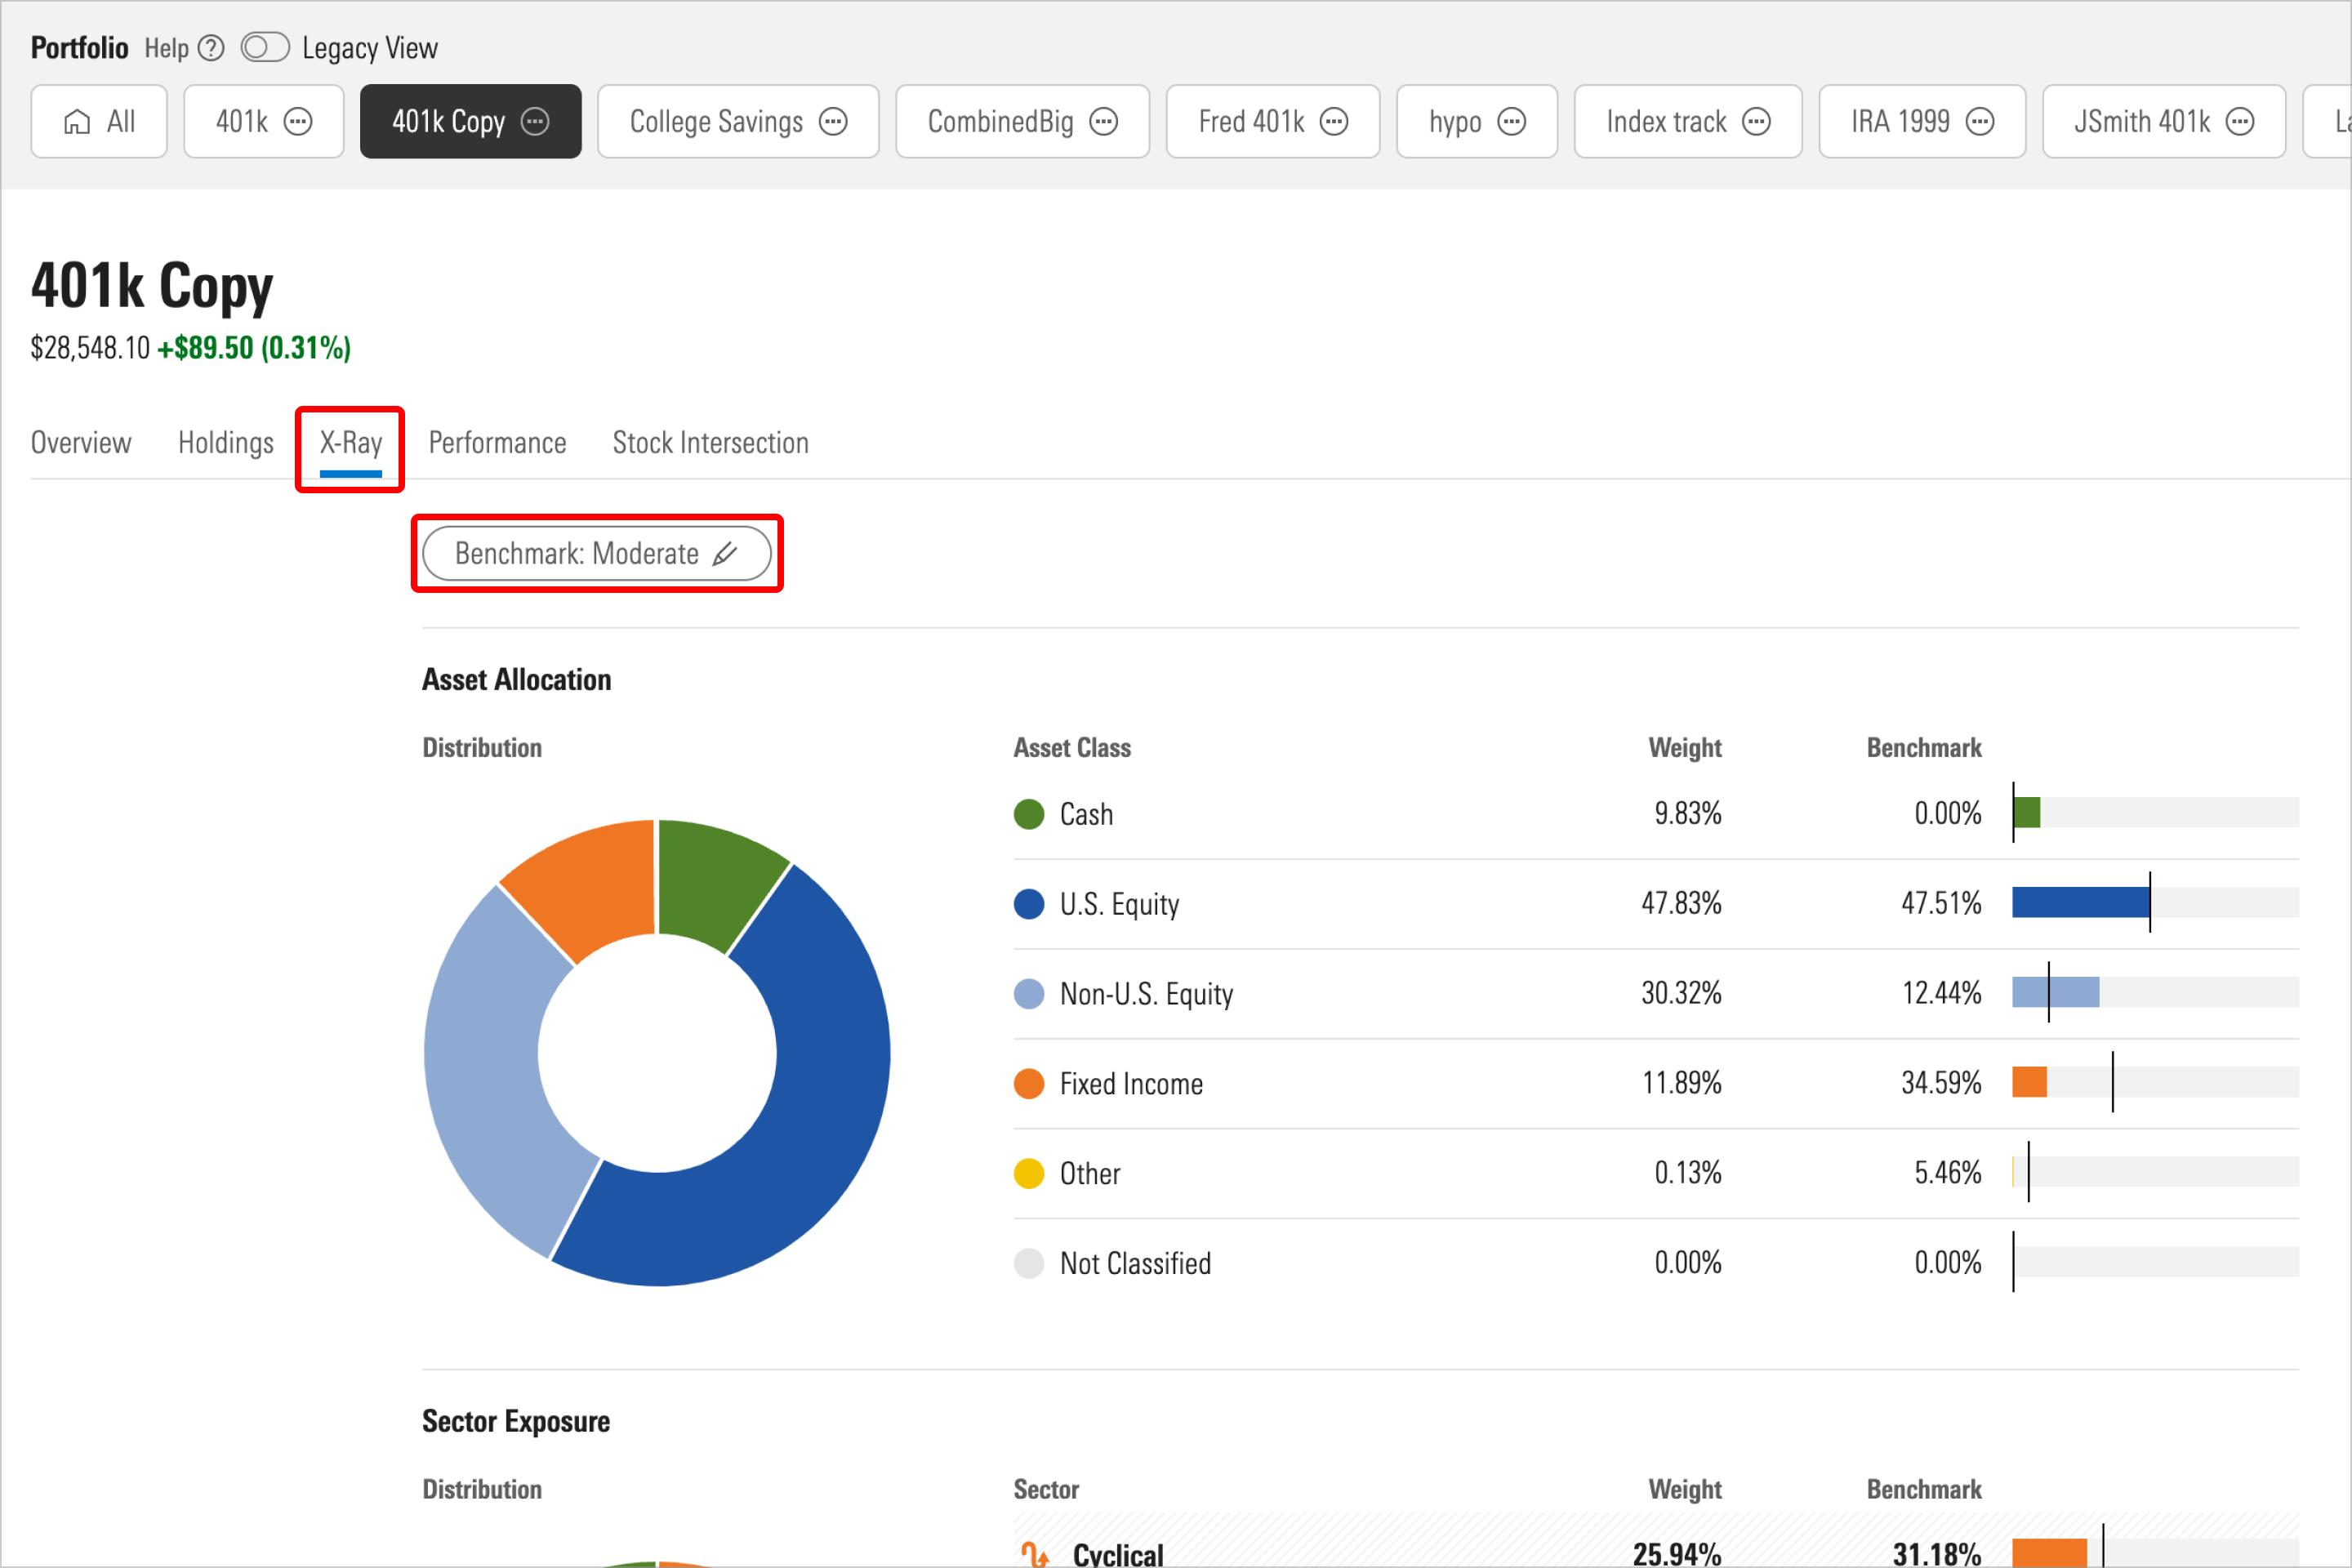The height and width of the screenshot is (1568, 2352).
Task: Click the Not Classified label
Action: 1135,1264
